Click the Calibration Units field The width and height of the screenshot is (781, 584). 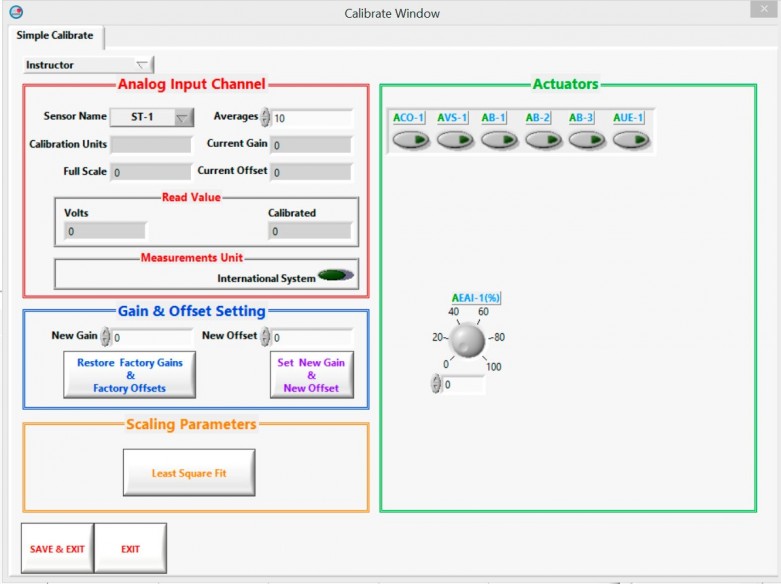coord(151,145)
